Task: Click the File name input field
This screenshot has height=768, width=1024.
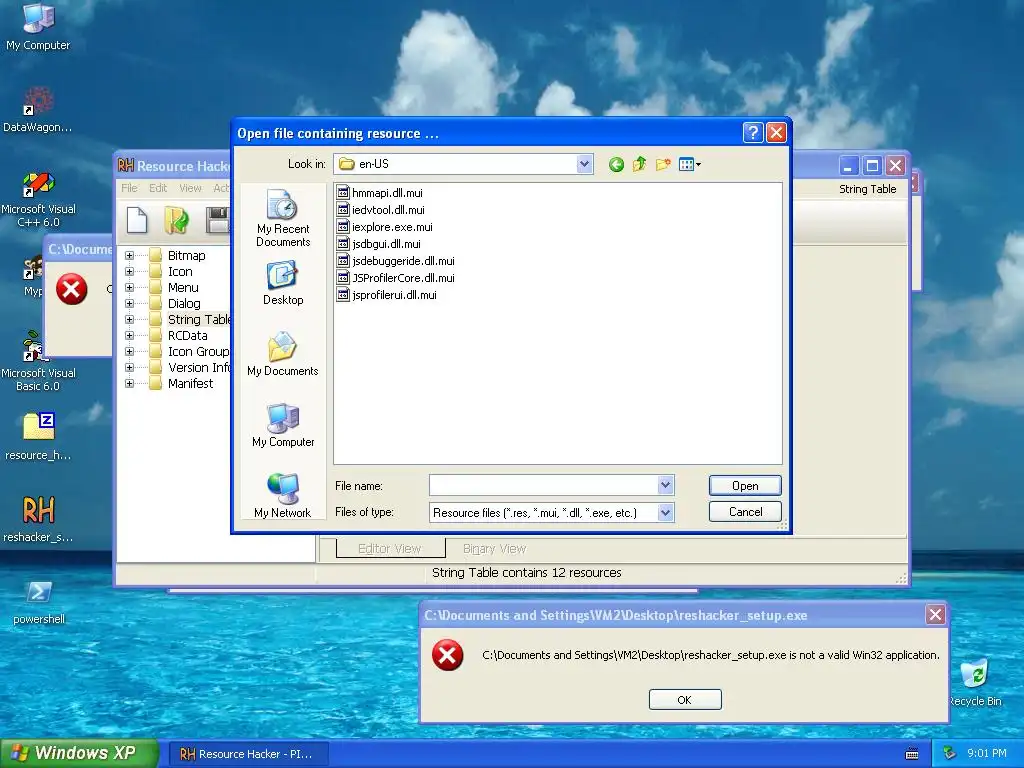Action: [543, 485]
